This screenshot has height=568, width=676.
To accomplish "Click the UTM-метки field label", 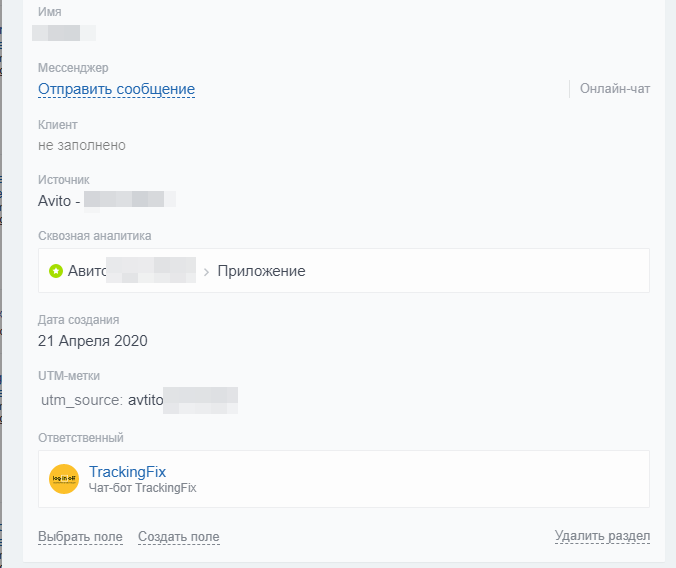I will [x=69, y=376].
